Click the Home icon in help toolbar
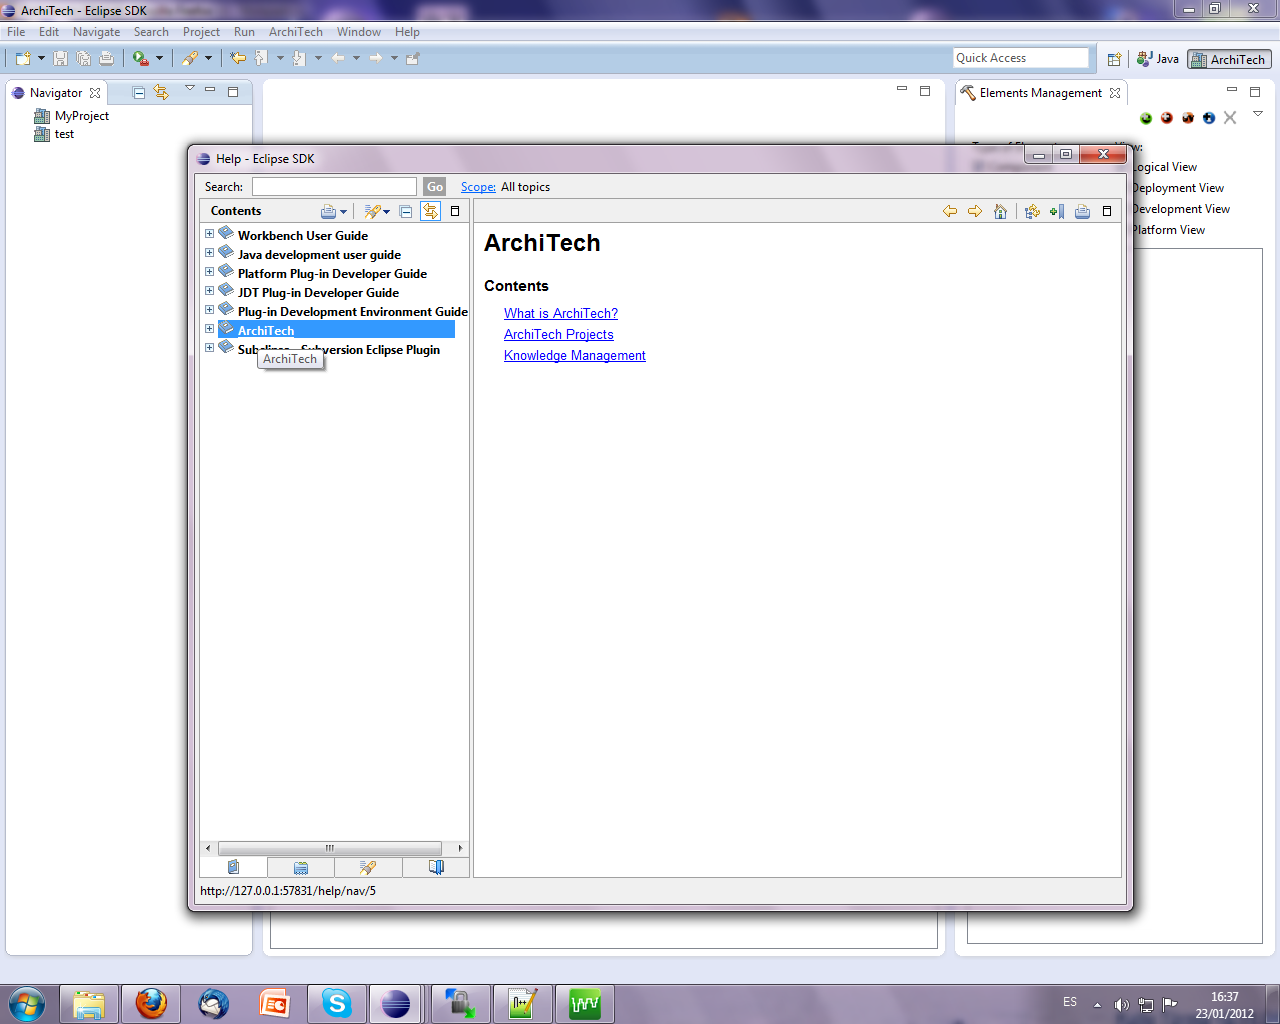This screenshot has width=1280, height=1024. point(1000,211)
